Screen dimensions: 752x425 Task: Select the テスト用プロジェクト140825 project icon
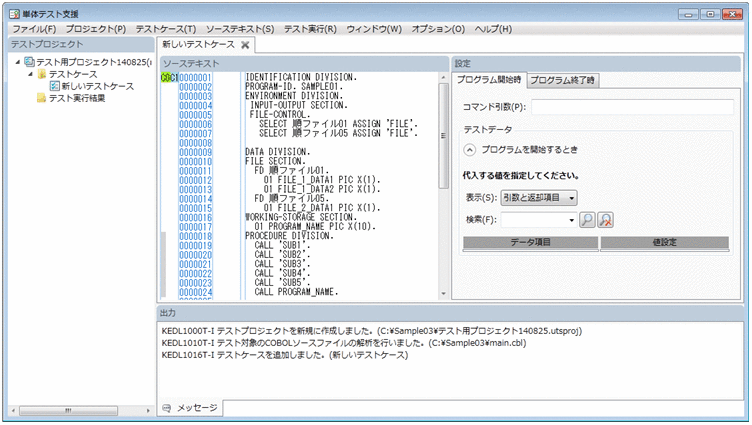click(29, 62)
